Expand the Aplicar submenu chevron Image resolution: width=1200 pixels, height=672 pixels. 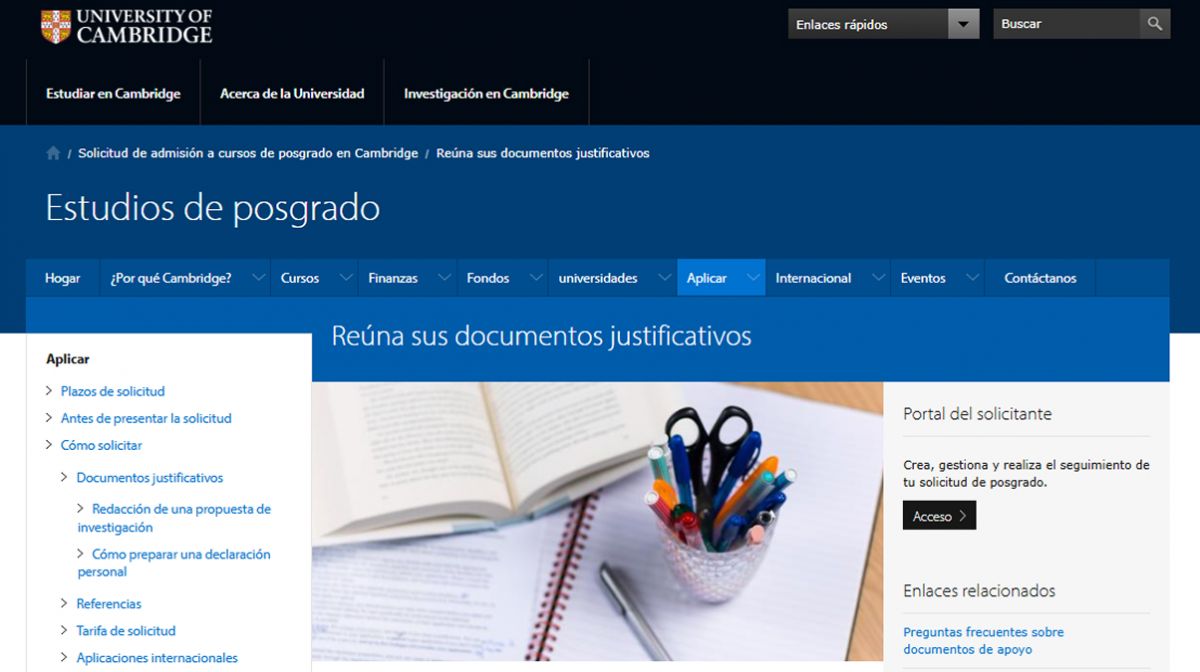[752, 278]
